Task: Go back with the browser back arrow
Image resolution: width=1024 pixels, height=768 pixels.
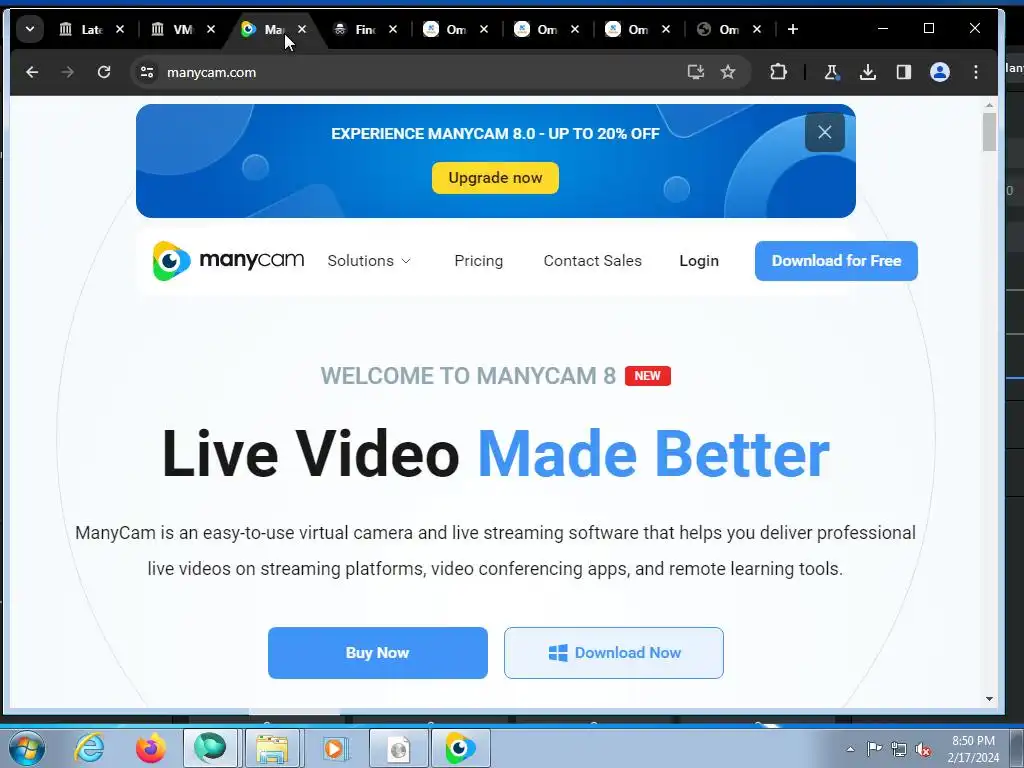Action: point(32,72)
